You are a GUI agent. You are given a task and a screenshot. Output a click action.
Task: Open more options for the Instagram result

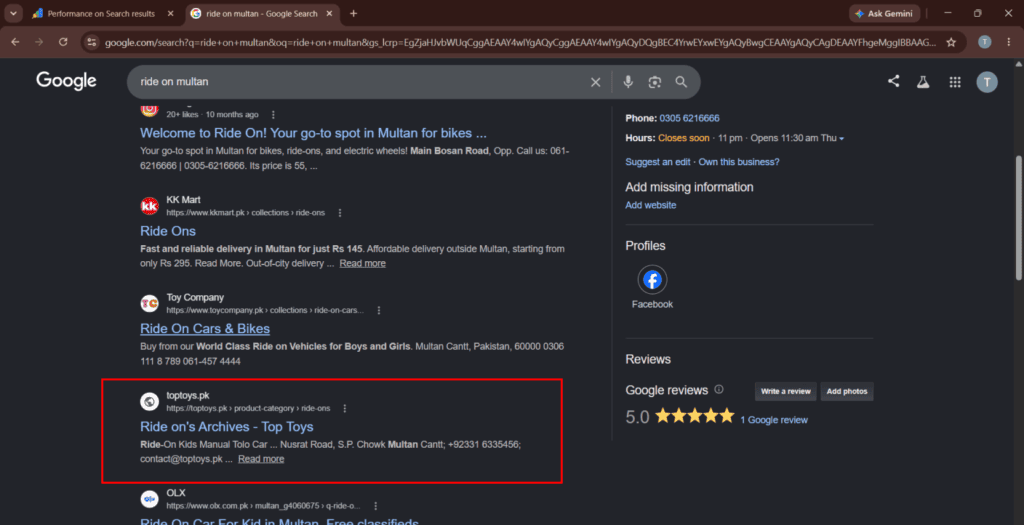point(273,114)
